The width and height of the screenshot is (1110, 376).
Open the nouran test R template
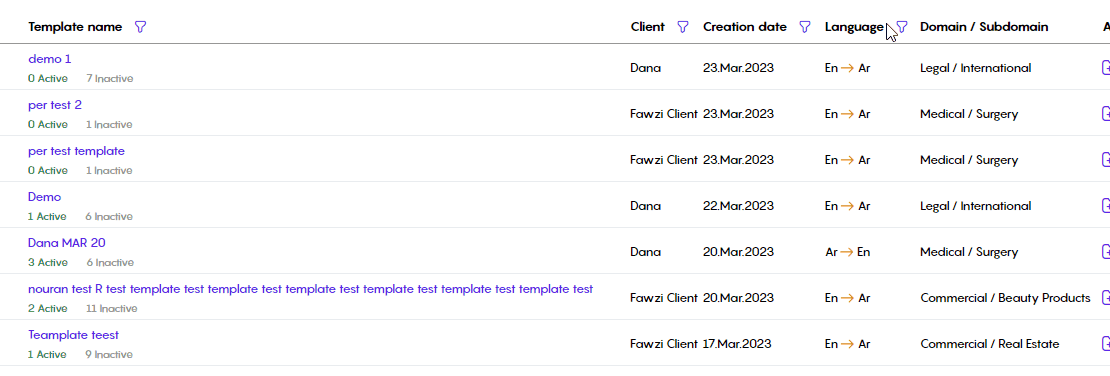[311, 289]
